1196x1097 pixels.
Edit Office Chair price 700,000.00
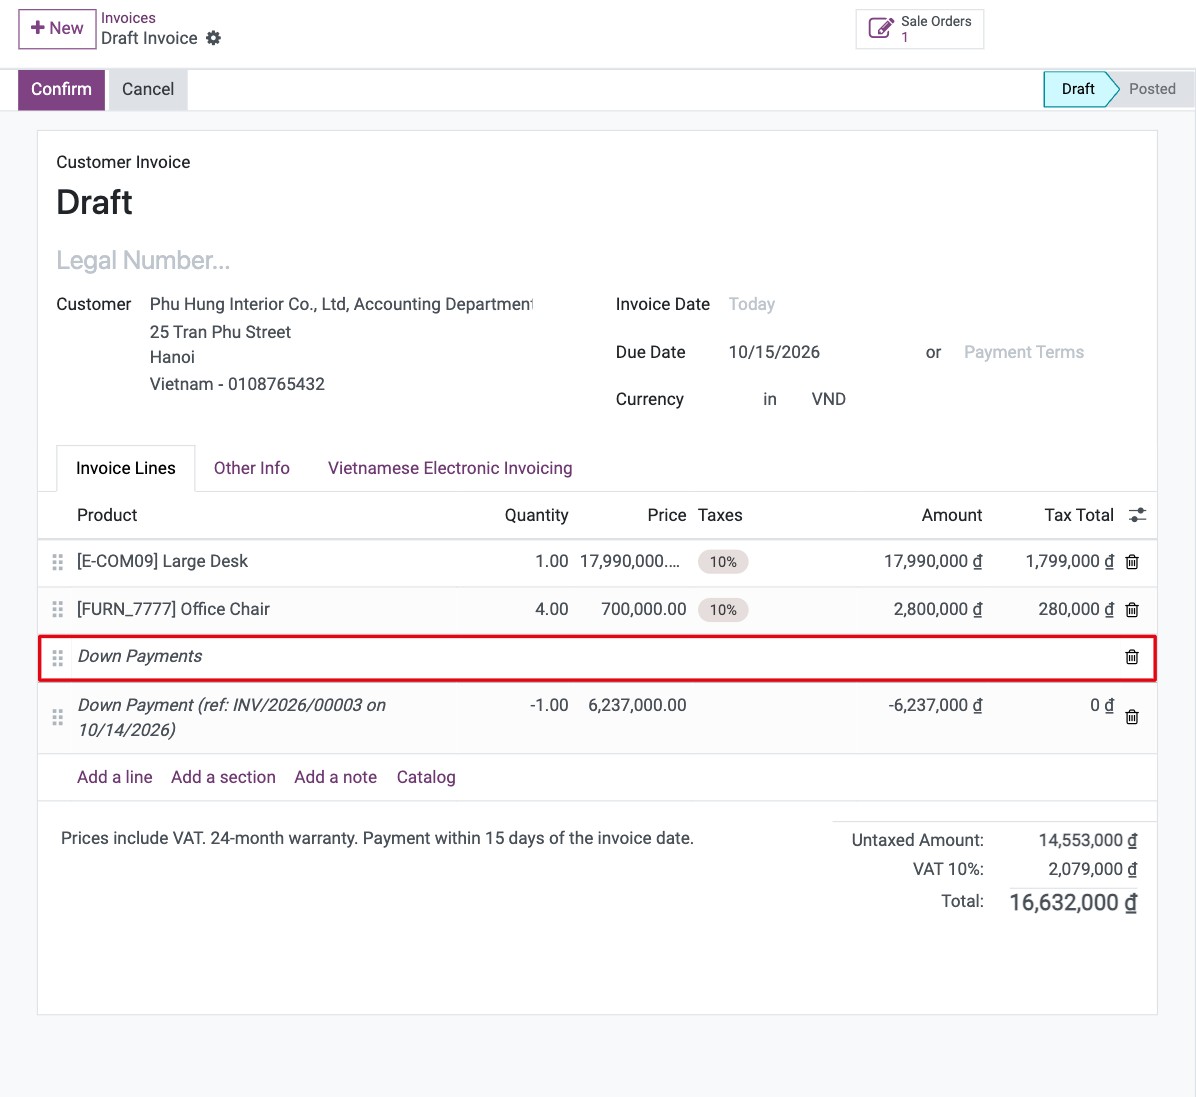pos(643,610)
